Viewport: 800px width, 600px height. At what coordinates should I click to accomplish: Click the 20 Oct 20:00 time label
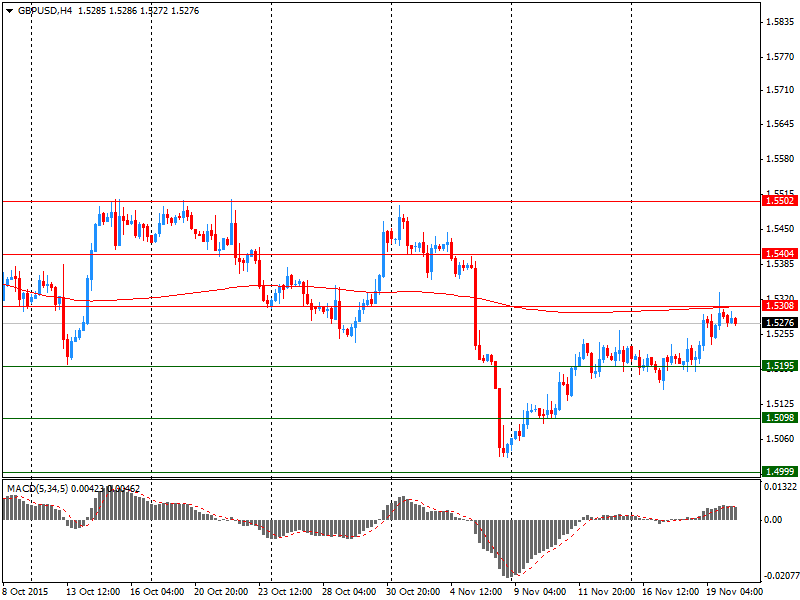(221, 592)
